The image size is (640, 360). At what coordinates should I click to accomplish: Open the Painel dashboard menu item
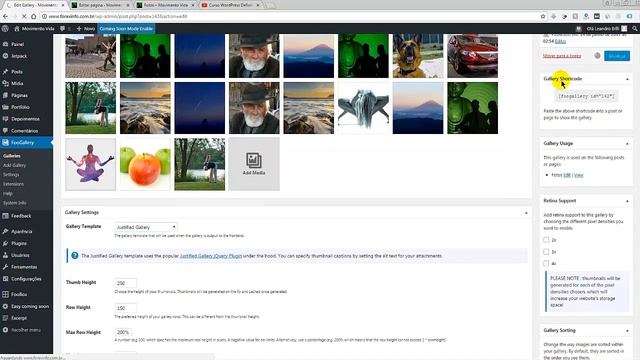point(17,44)
